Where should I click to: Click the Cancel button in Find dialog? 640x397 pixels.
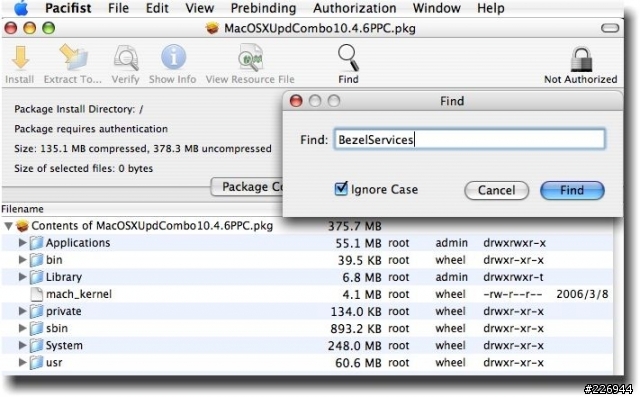497,190
